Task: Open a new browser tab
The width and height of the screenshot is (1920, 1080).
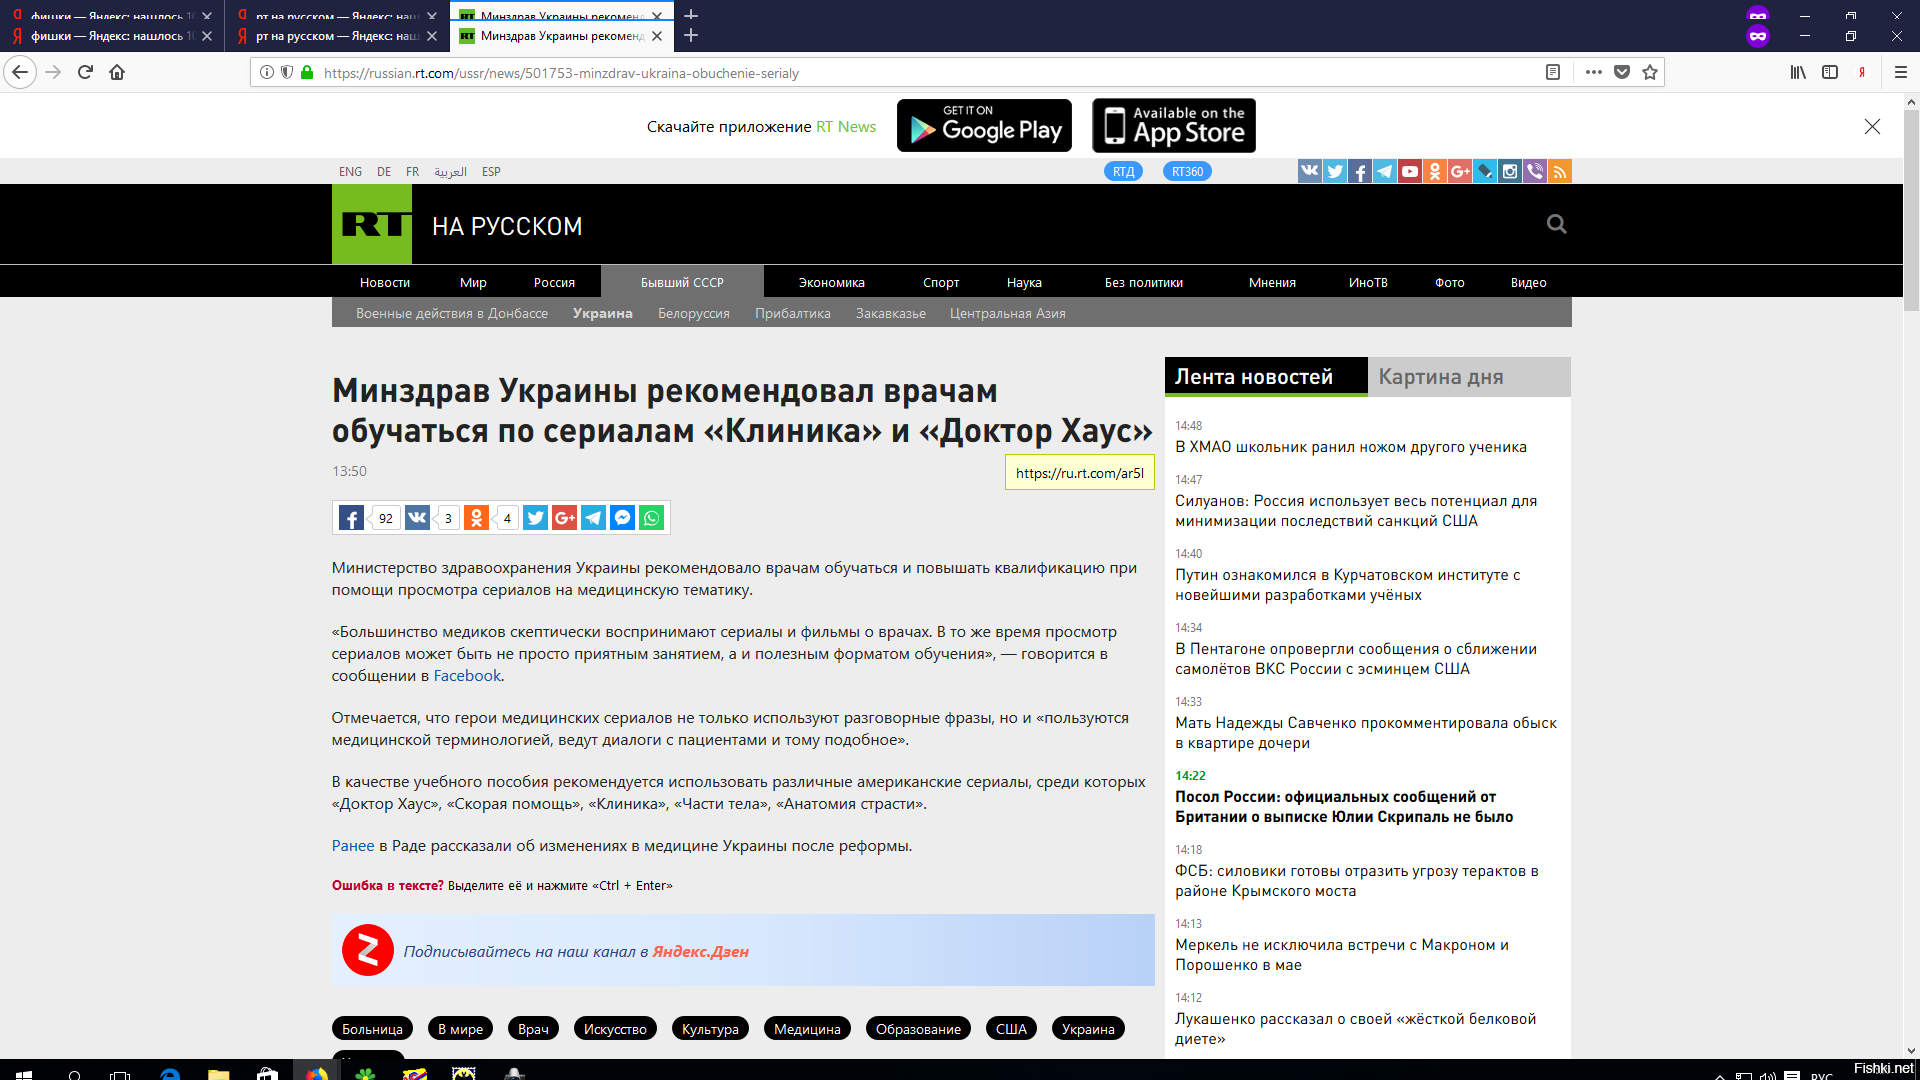Action: click(x=691, y=35)
